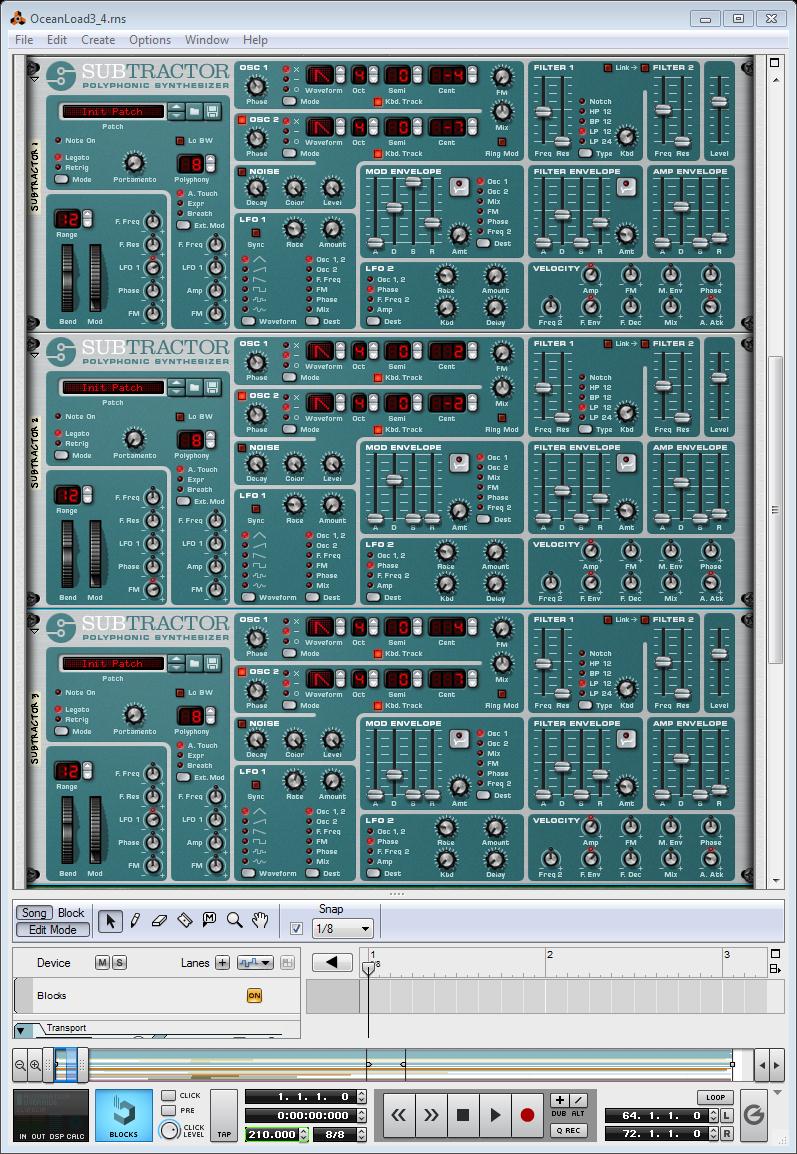Click the Blocks button in transport panel
Screen dimensions: 797x1154
coord(124,1114)
